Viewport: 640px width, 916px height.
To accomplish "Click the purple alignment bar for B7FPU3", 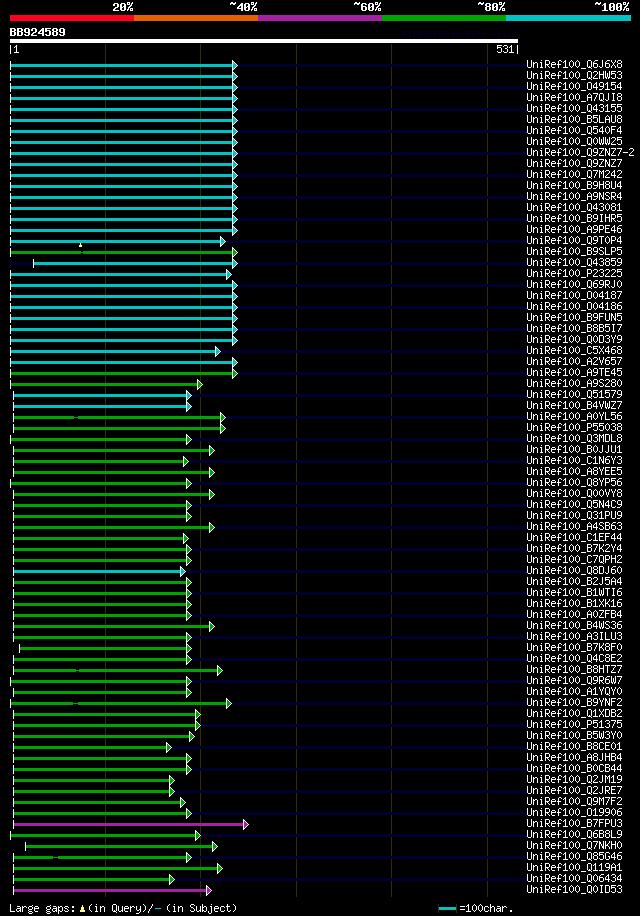I will tap(130, 824).
